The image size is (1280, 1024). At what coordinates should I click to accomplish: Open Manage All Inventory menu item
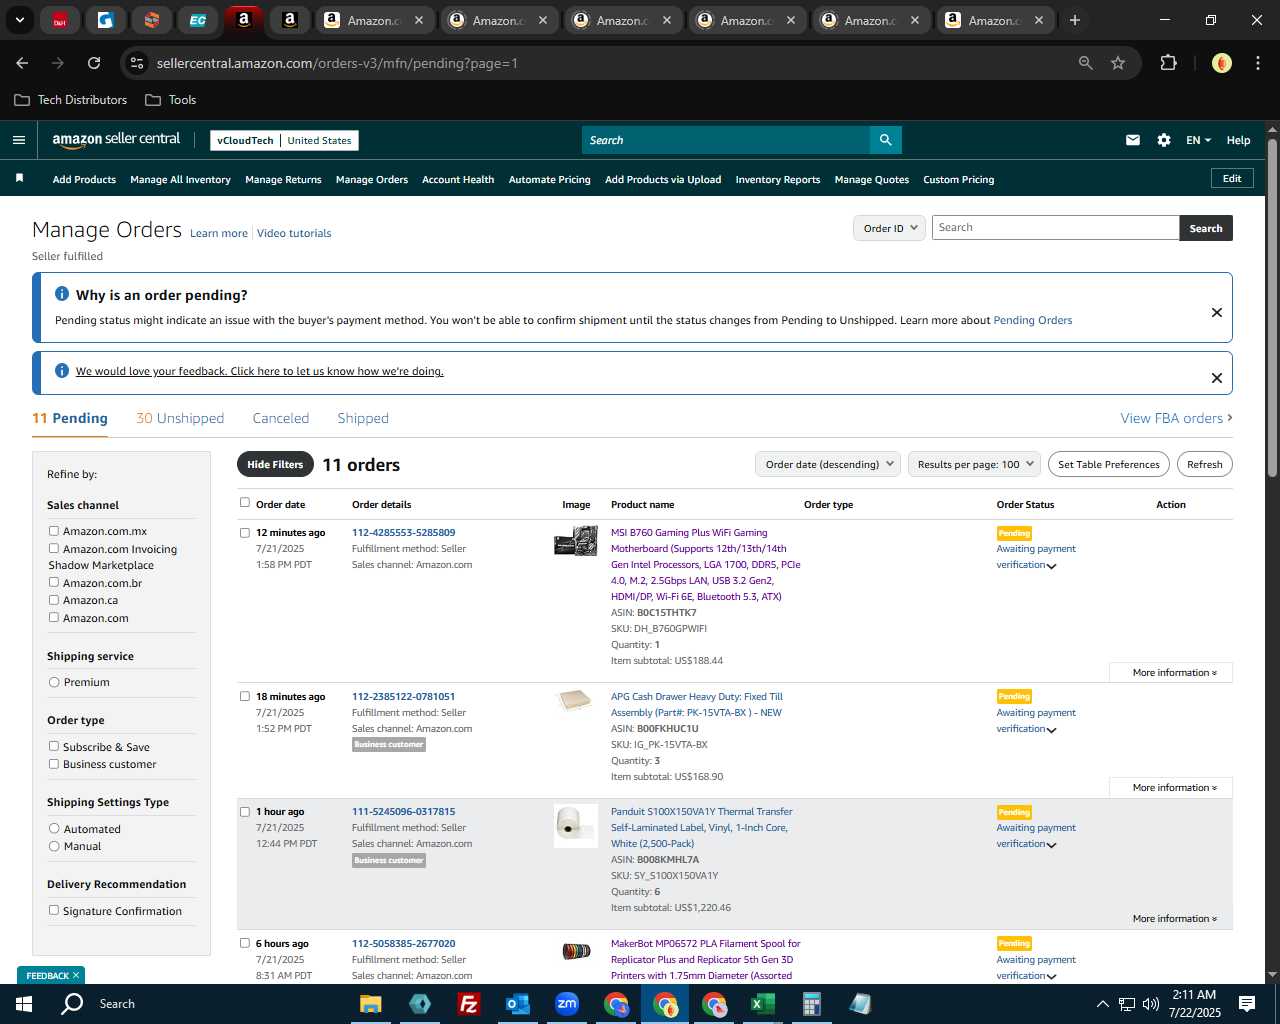[180, 180]
